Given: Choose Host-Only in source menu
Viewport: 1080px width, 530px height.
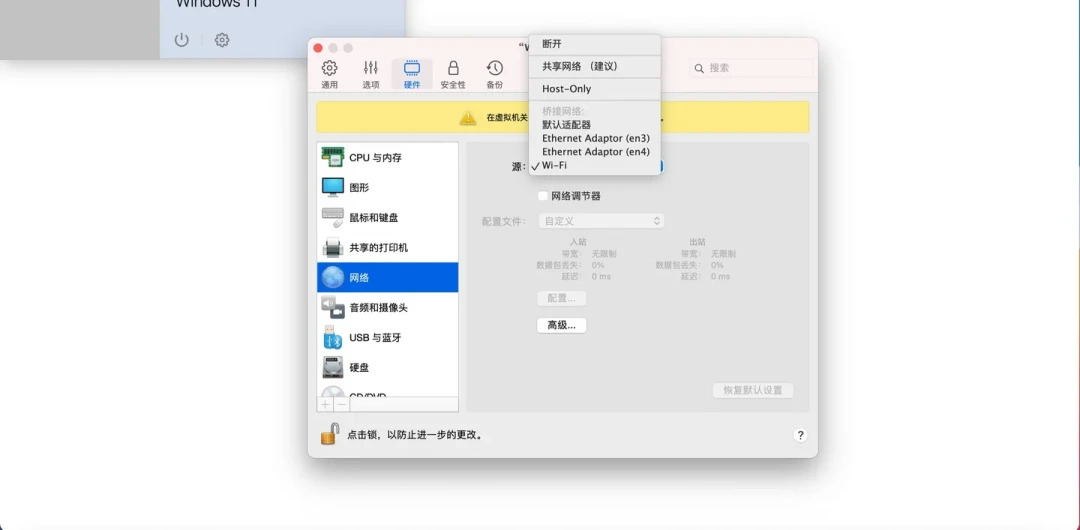Looking at the screenshot, I should (594, 89).
